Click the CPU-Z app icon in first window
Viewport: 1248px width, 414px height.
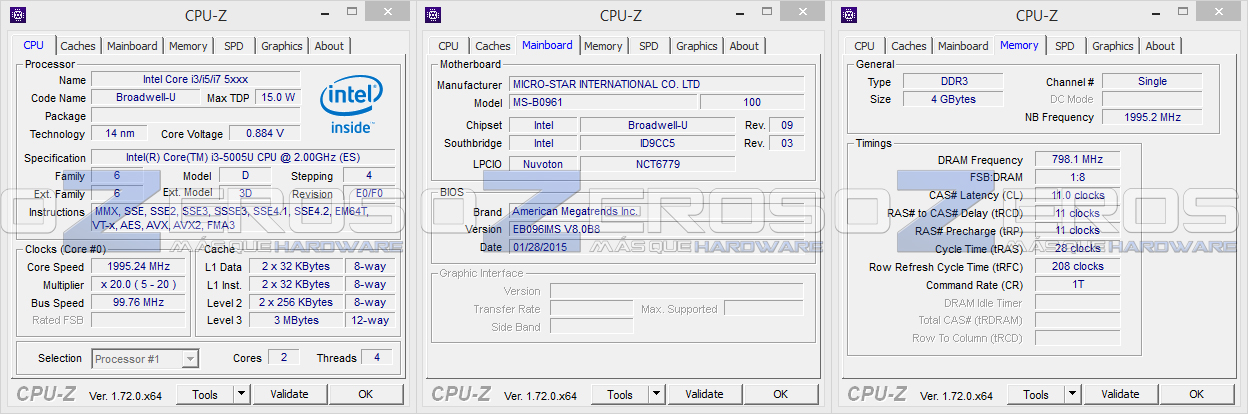[17, 14]
